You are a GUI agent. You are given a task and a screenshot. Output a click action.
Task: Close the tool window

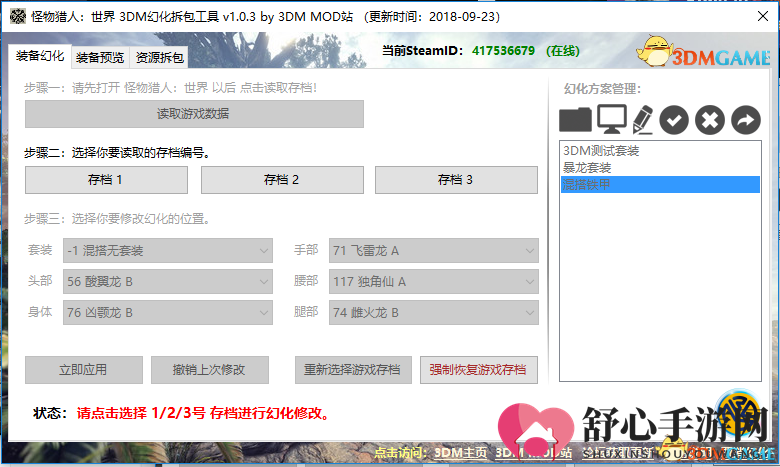pyautogui.click(x=763, y=16)
